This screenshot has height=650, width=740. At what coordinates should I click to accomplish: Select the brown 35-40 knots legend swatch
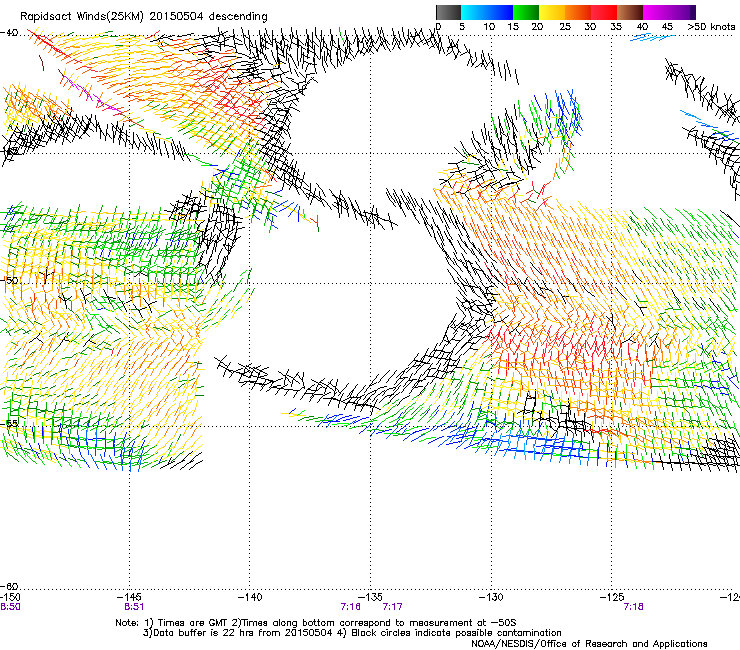click(x=630, y=12)
